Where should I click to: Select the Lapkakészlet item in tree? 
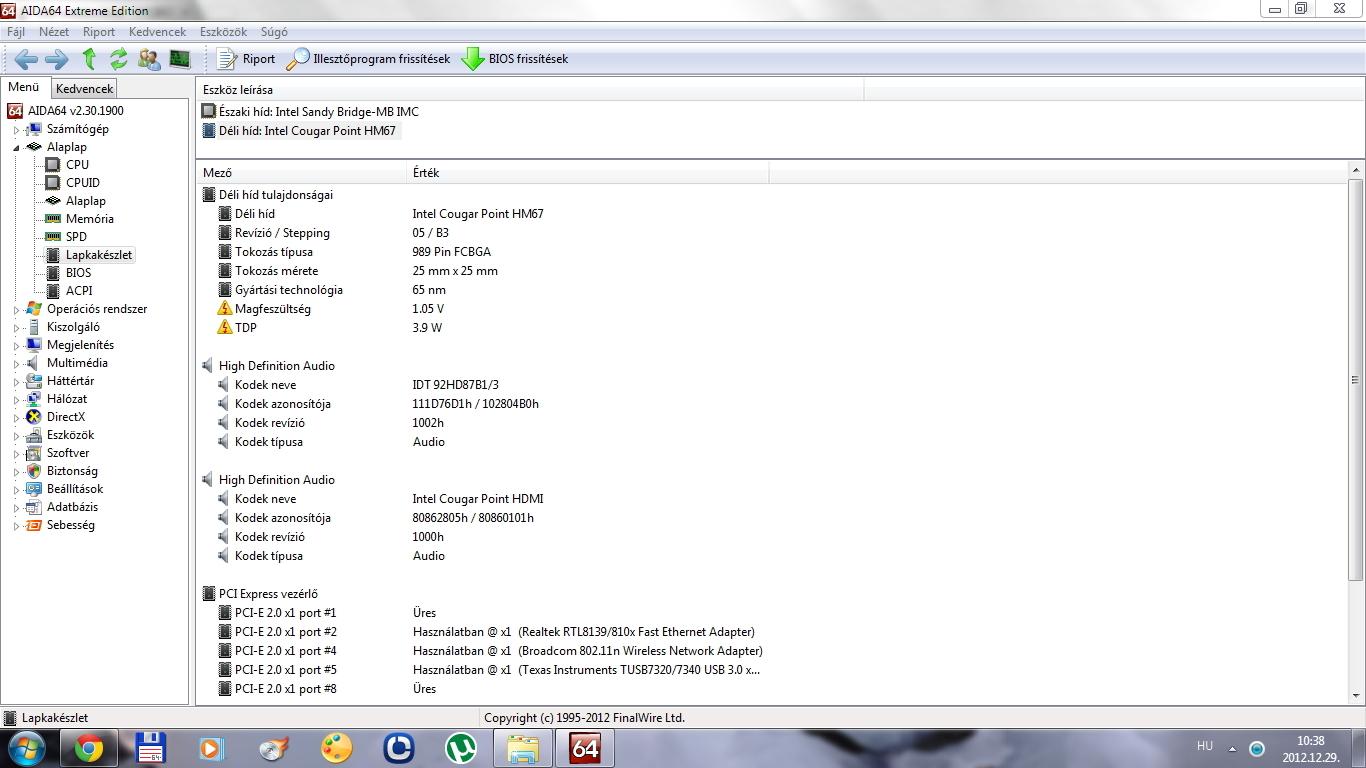click(99, 255)
